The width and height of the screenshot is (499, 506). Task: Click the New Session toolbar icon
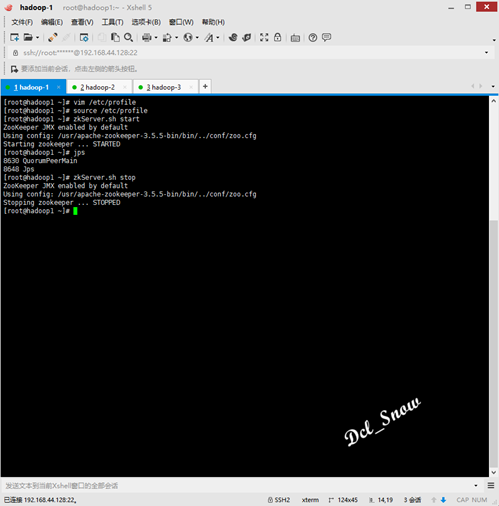click(14, 38)
